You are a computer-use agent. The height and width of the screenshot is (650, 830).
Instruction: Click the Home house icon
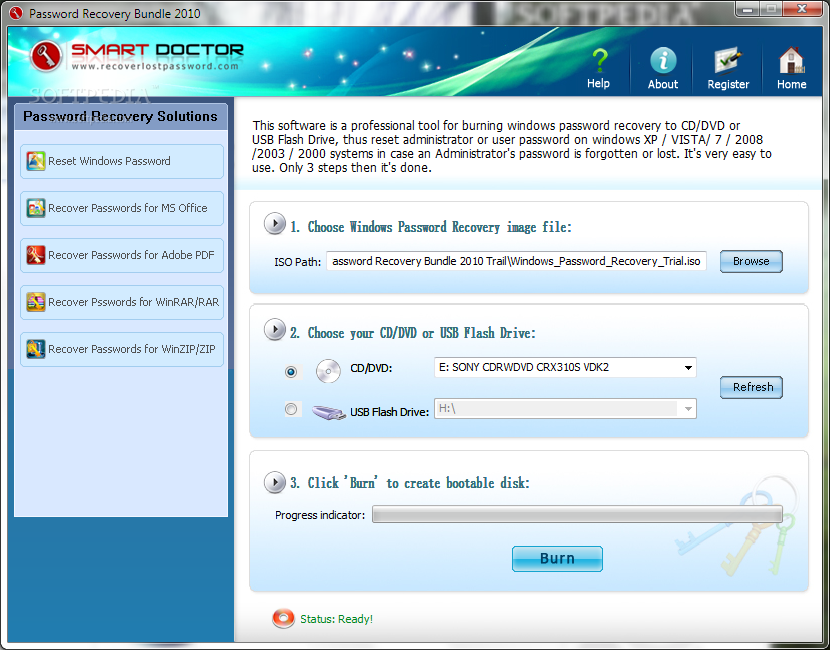[x=792, y=60]
